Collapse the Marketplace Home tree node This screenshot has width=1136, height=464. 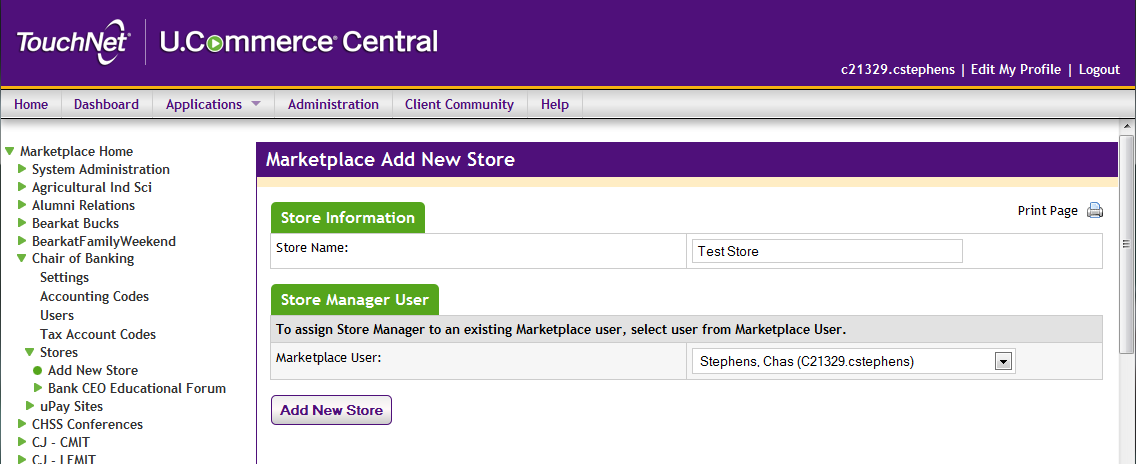(9, 152)
